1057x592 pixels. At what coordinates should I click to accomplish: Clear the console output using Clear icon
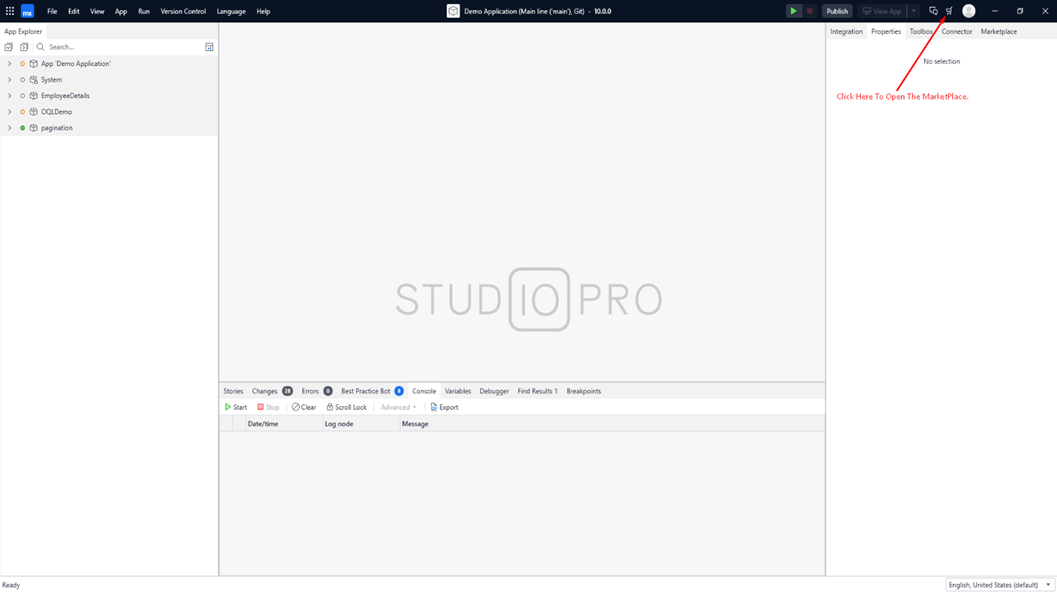click(x=304, y=407)
